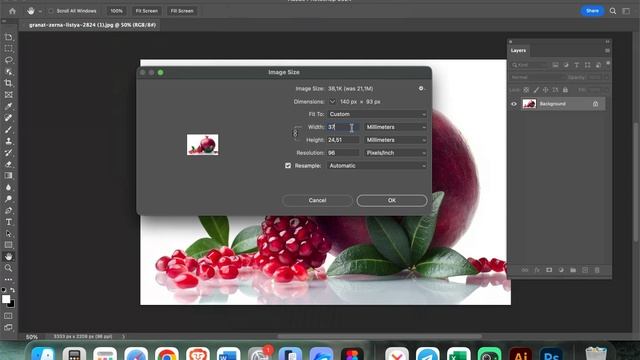Open Width units Millimeters dropdown
Viewport: 640px width, 360px height.
click(395, 127)
